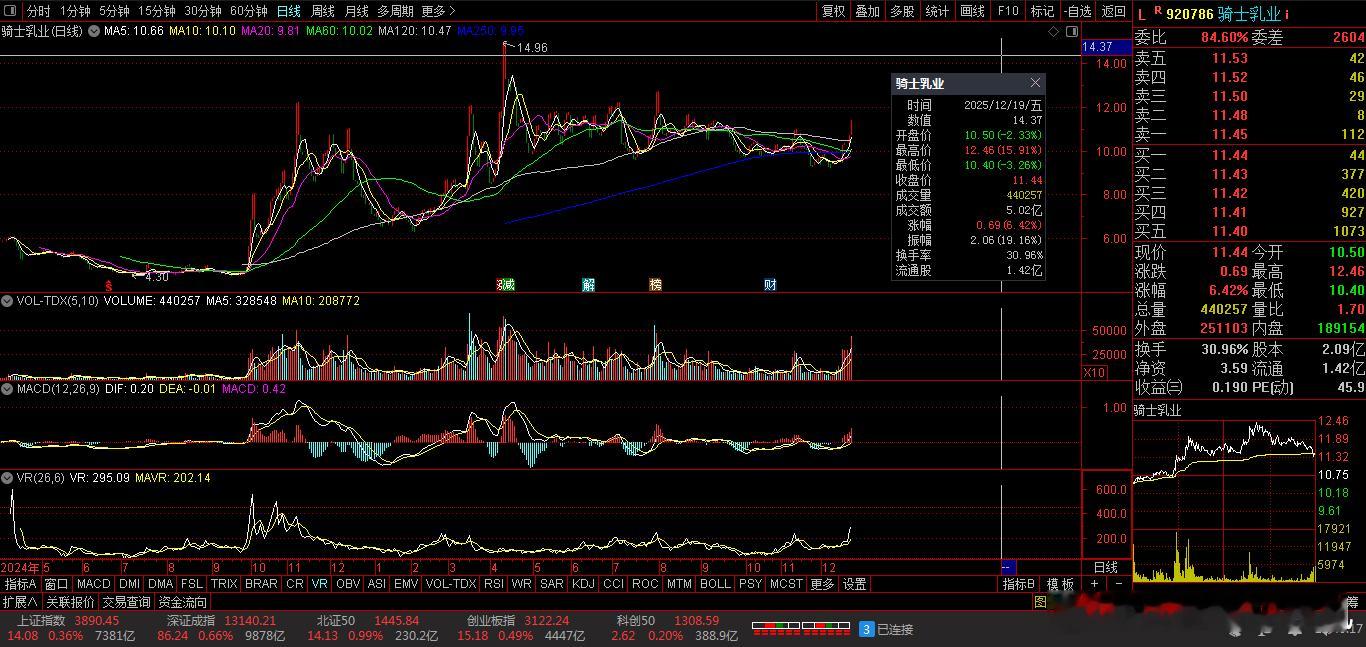Click the 标记 toolbar button
Viewport: 1366px width, 647px height.
tap(1042, 11)
